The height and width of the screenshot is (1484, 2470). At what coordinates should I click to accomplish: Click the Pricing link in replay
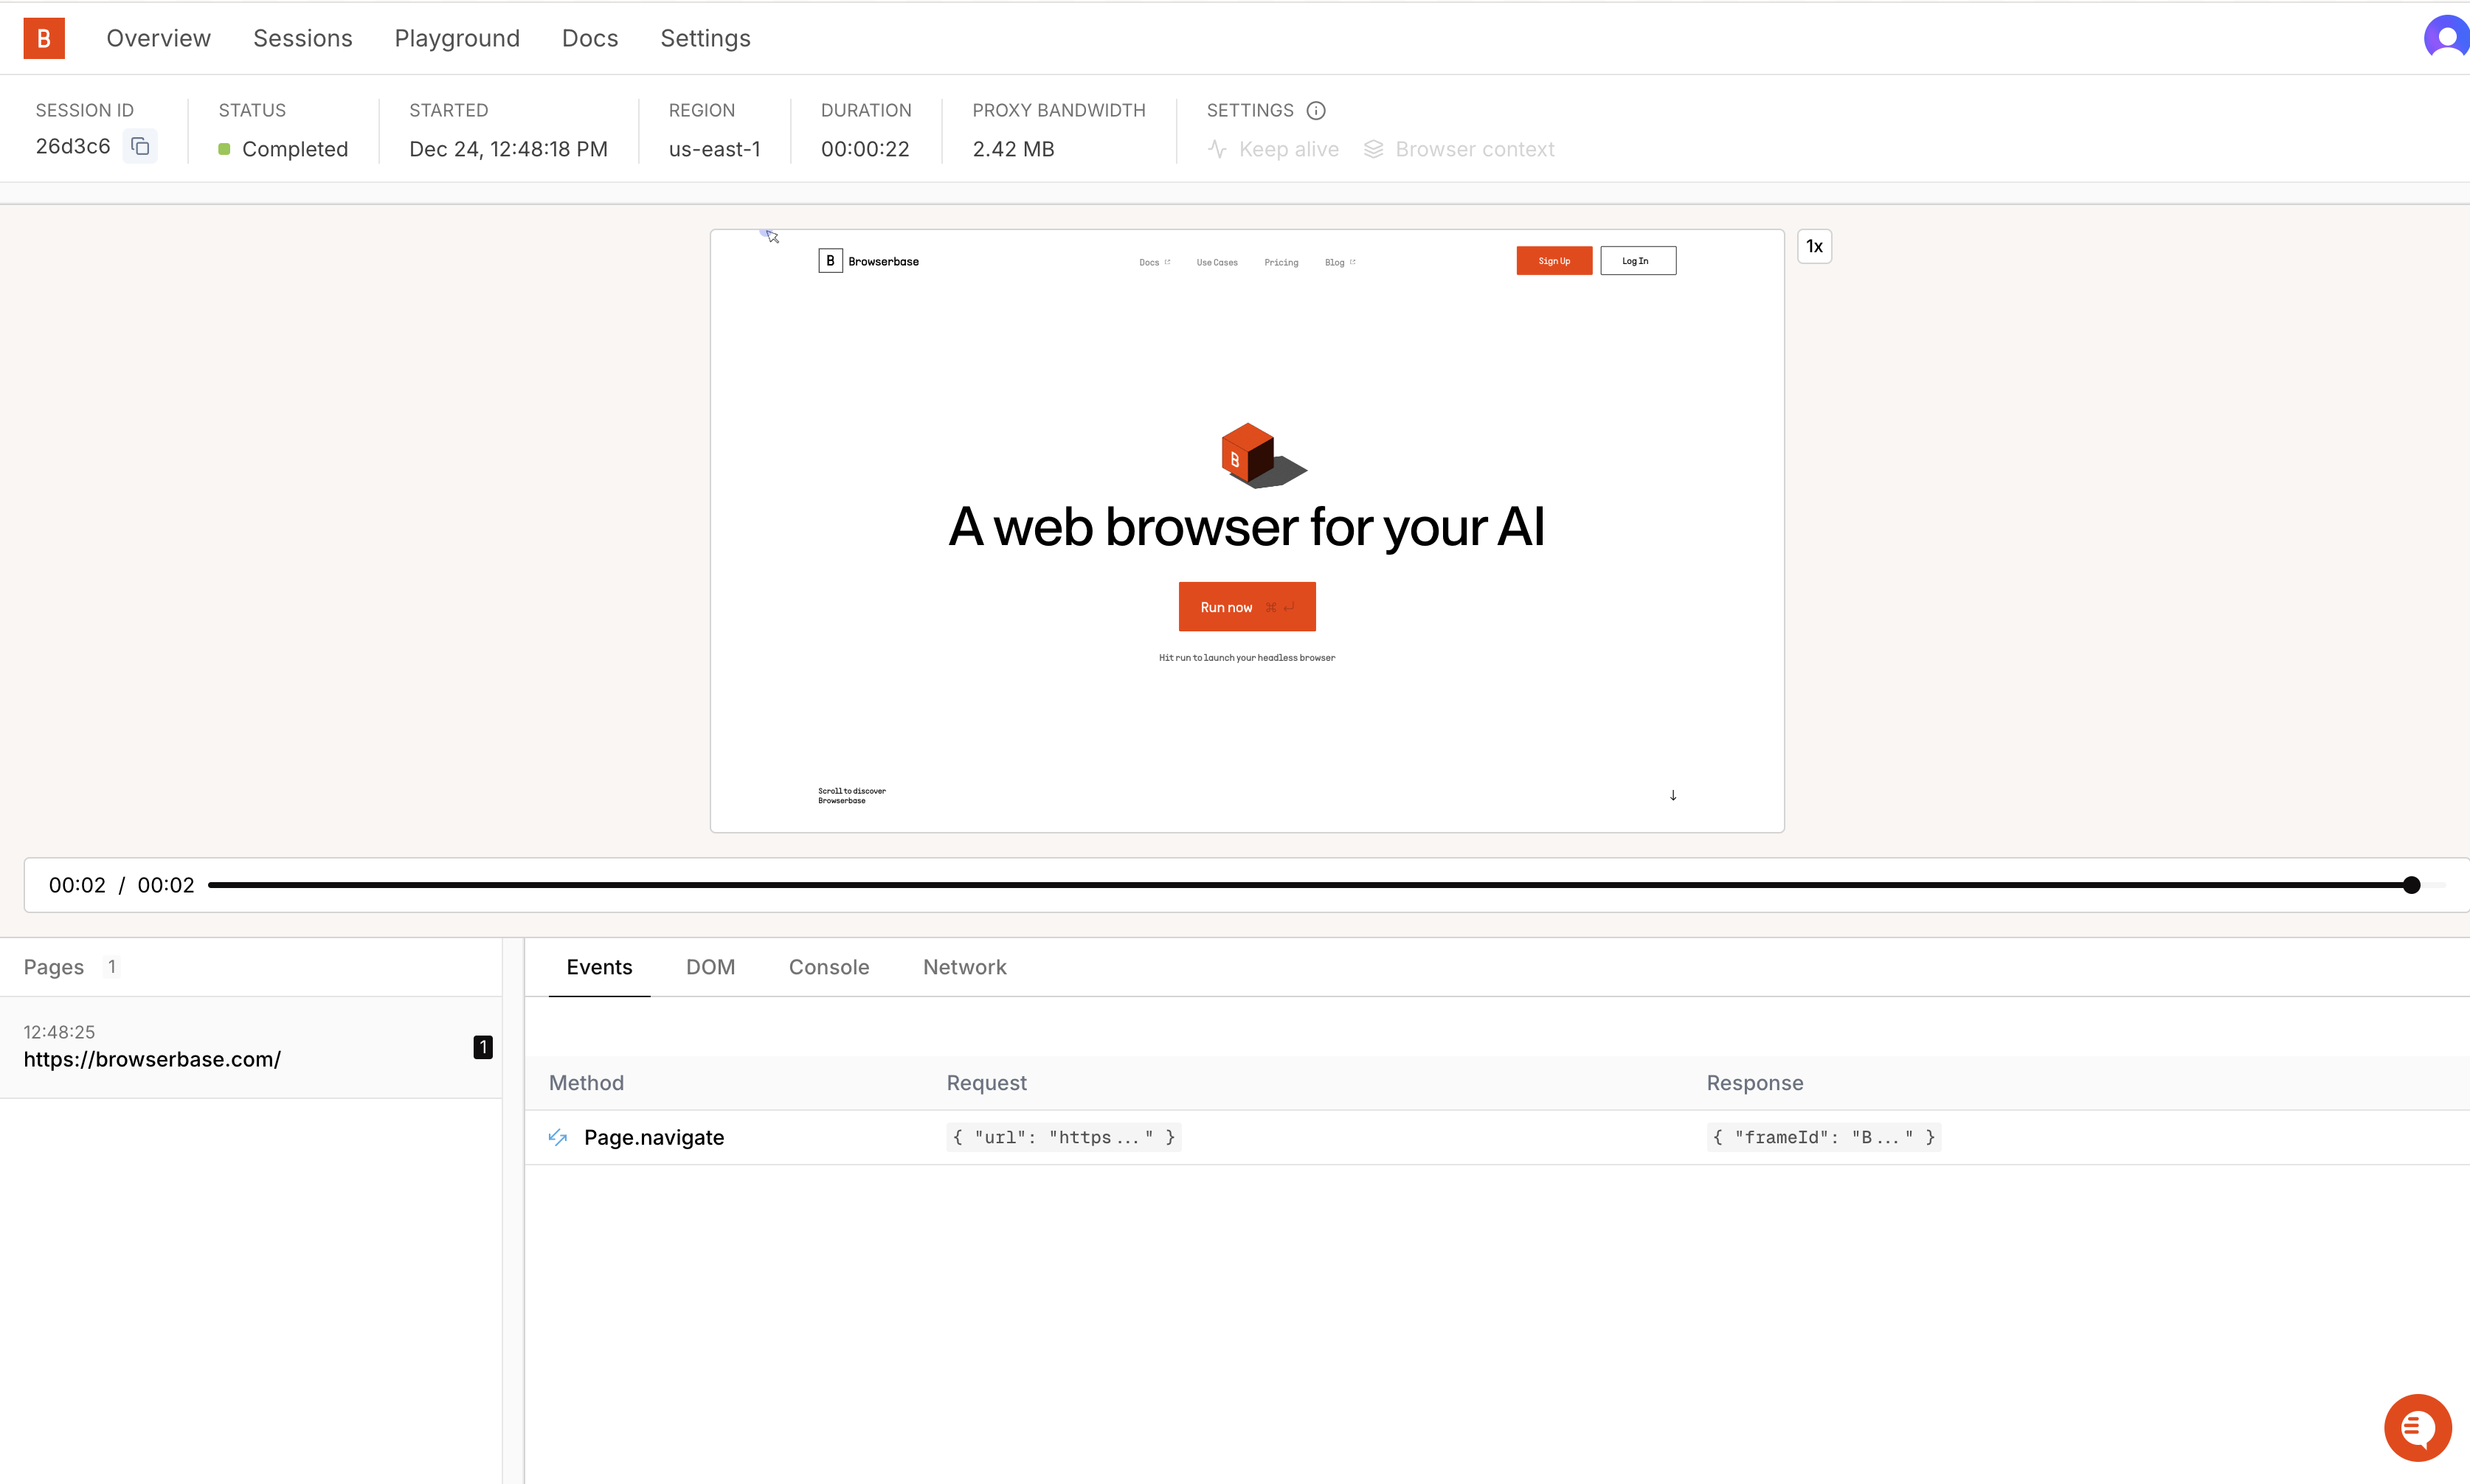tap(1281, 263)
